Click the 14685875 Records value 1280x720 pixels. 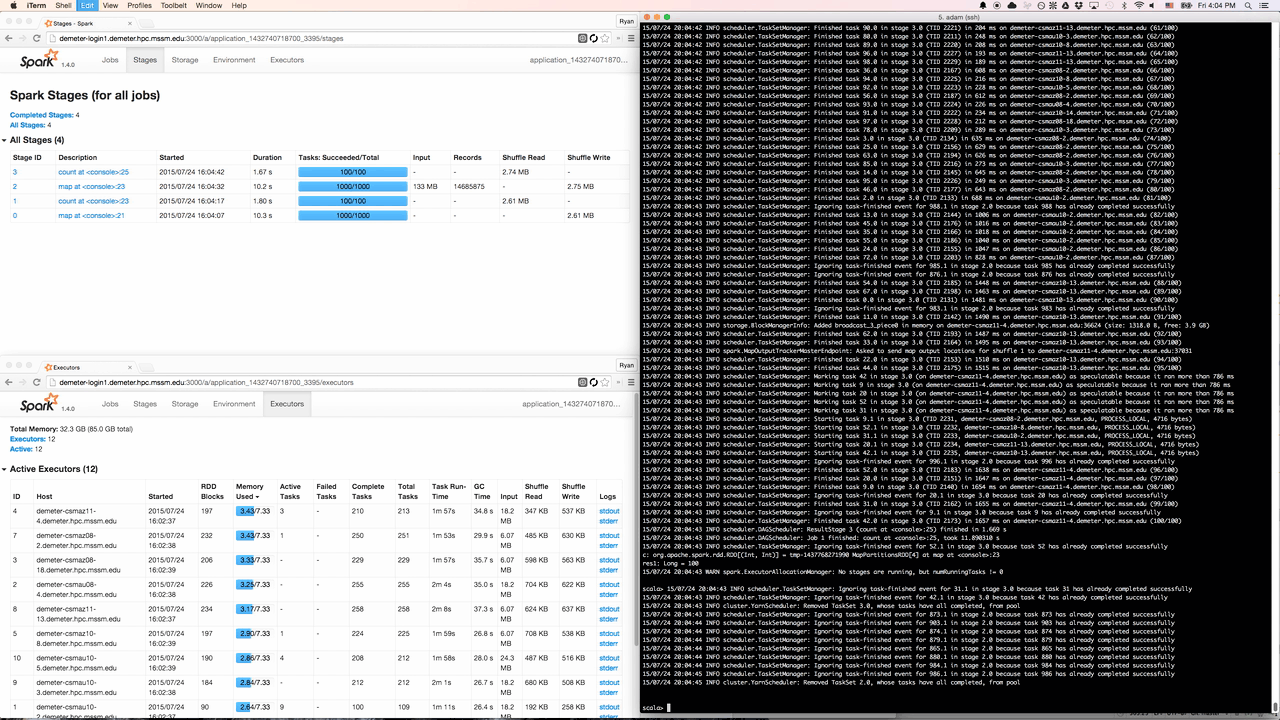pos(469,187)
